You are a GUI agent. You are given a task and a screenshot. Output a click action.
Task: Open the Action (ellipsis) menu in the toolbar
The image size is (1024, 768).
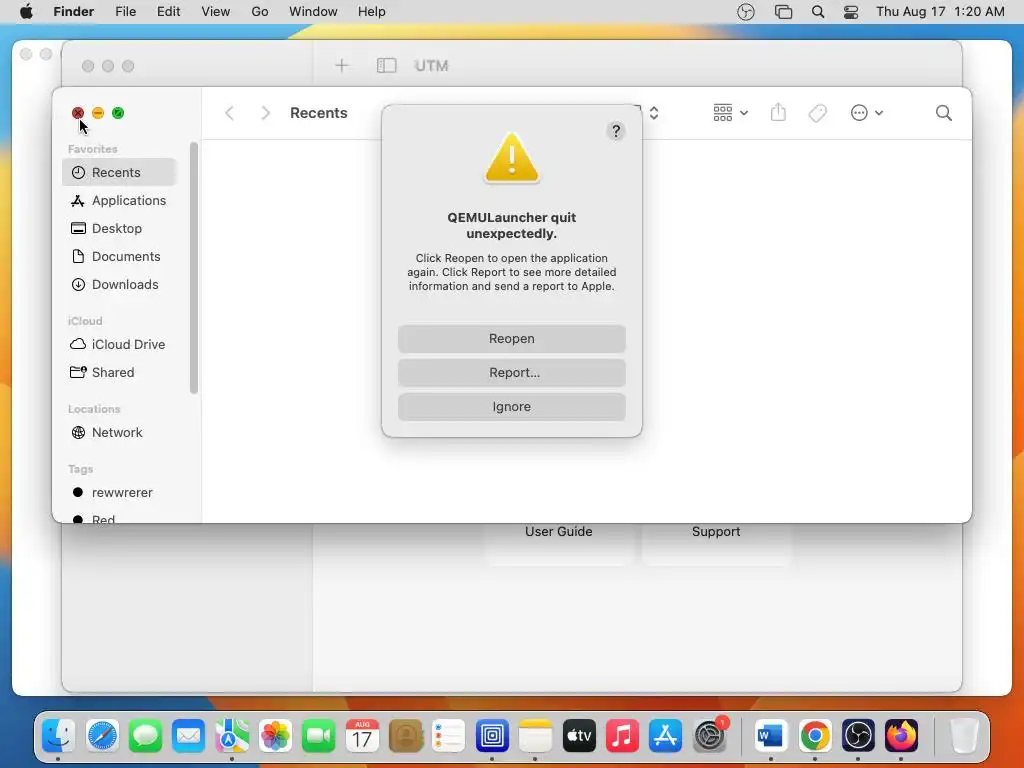tap(867, 113)
